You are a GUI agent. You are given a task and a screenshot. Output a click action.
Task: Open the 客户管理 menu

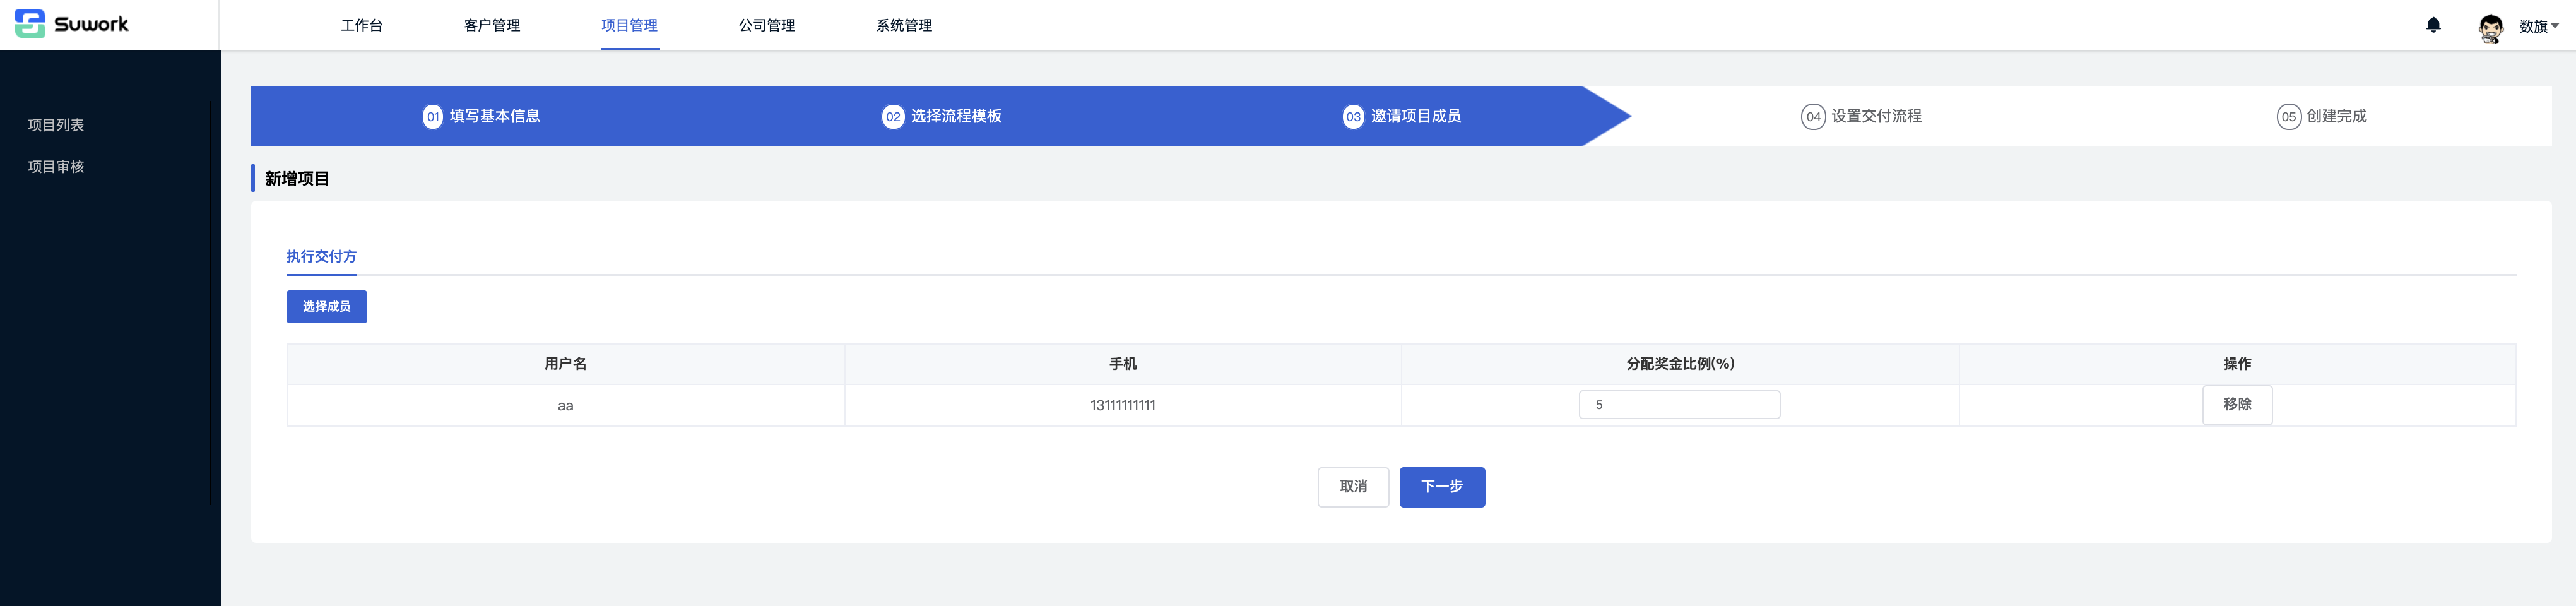pyautogui.click(x=492, y=25)
